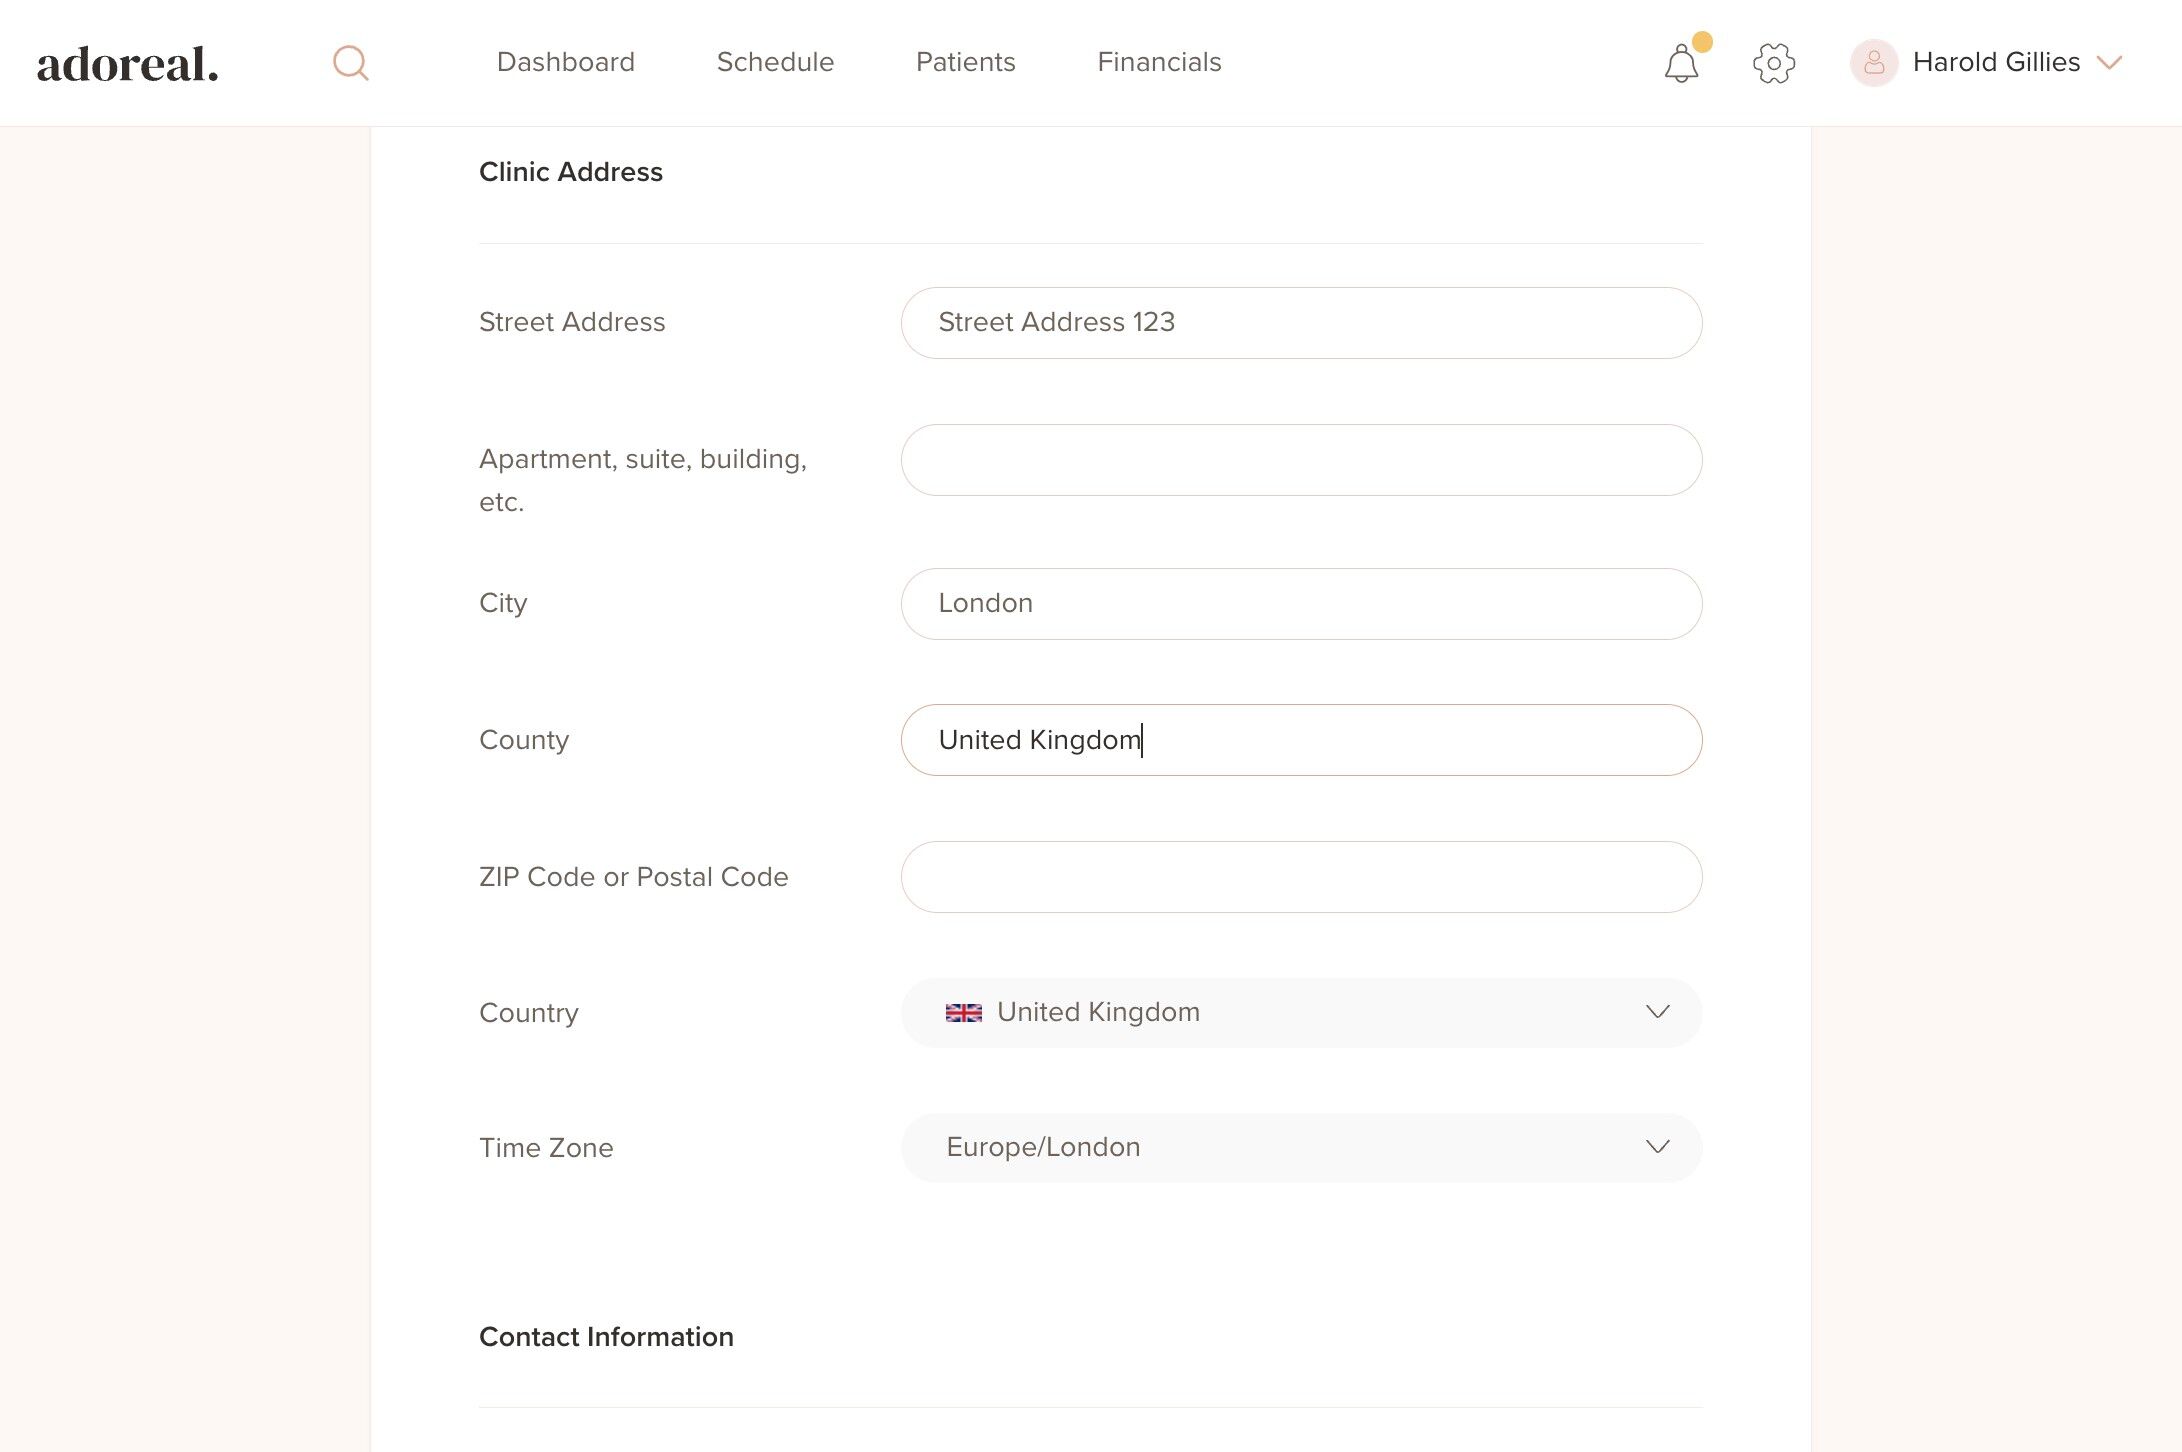Go to the Dashboard menu
The width and height of the screenshot is (2182, 1452).
click(565, 62)
